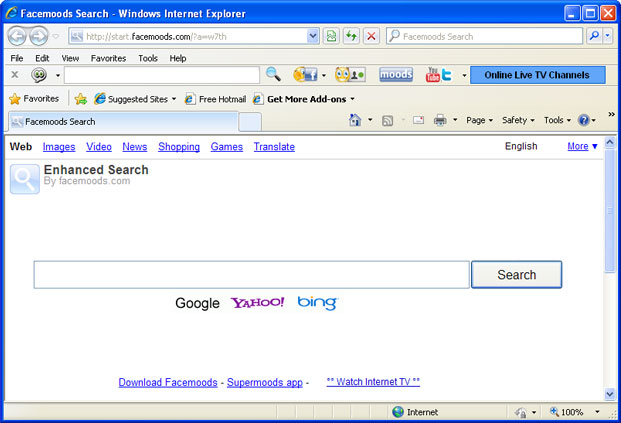Expand the address bar history dropdown
The height and width of the screenshot is (423, 621).
tap(313, 36)
